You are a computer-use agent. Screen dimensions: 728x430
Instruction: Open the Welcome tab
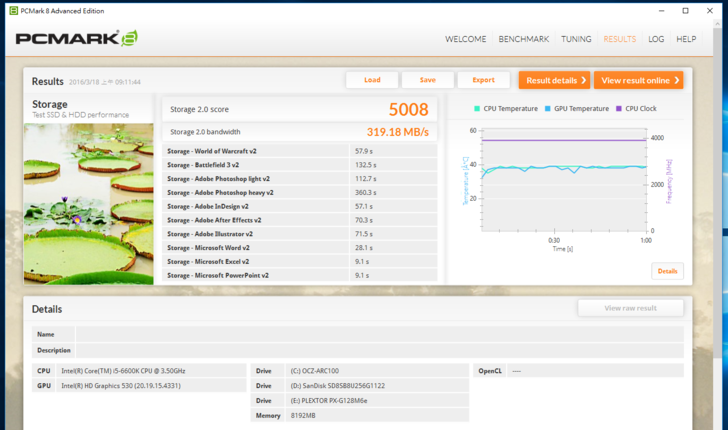point(465,40)
